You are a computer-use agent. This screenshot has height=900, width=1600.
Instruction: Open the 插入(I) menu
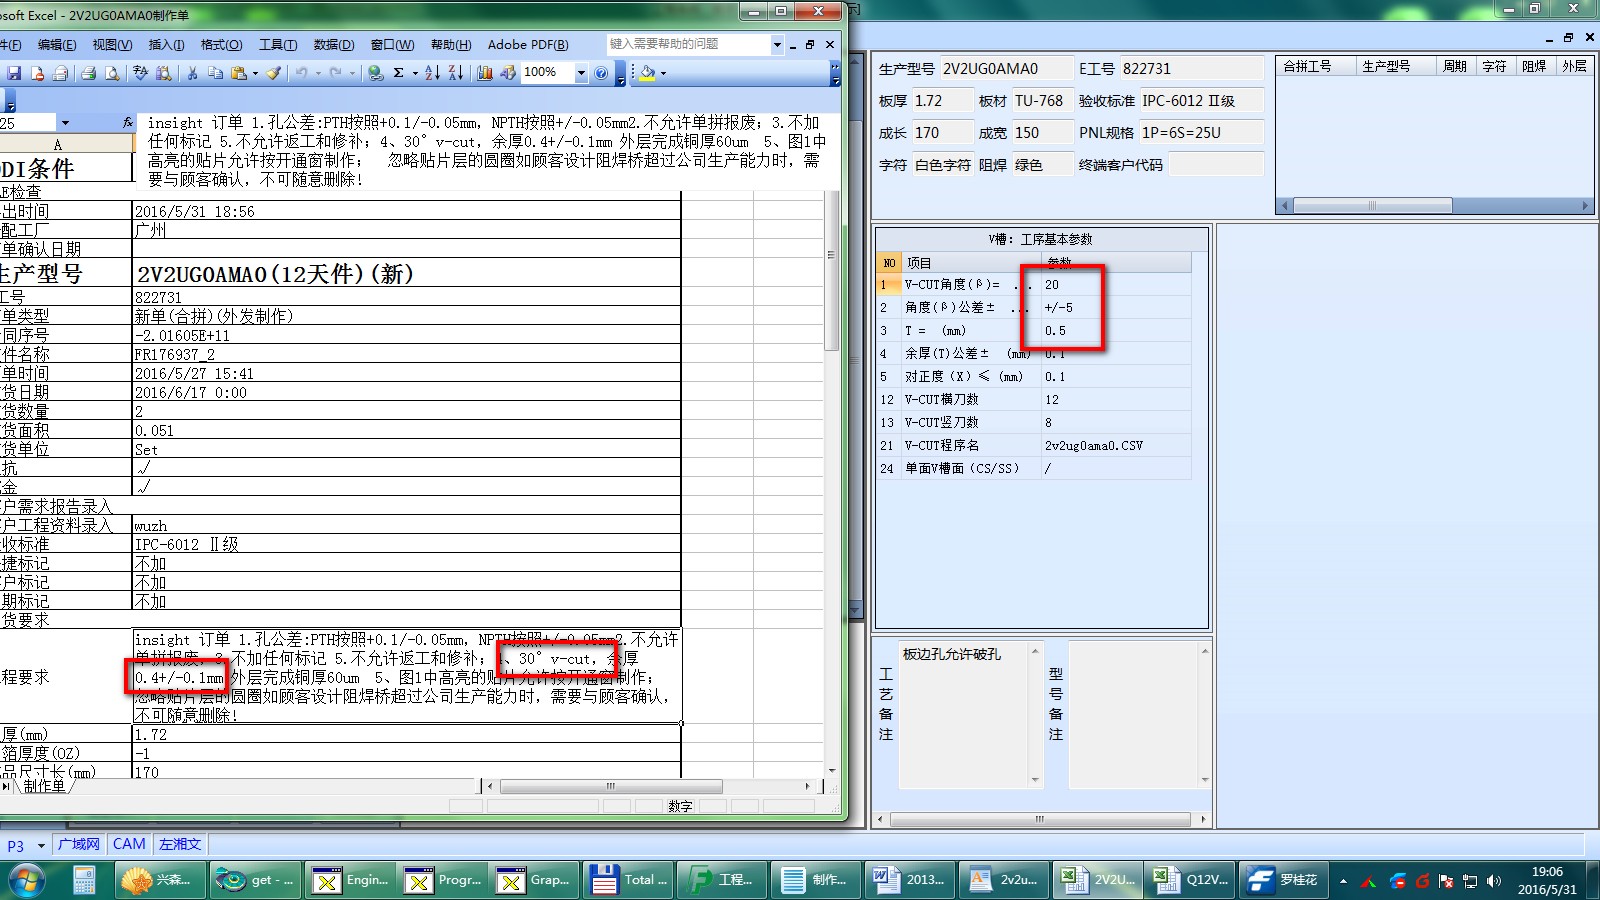[x=166, y=45]
